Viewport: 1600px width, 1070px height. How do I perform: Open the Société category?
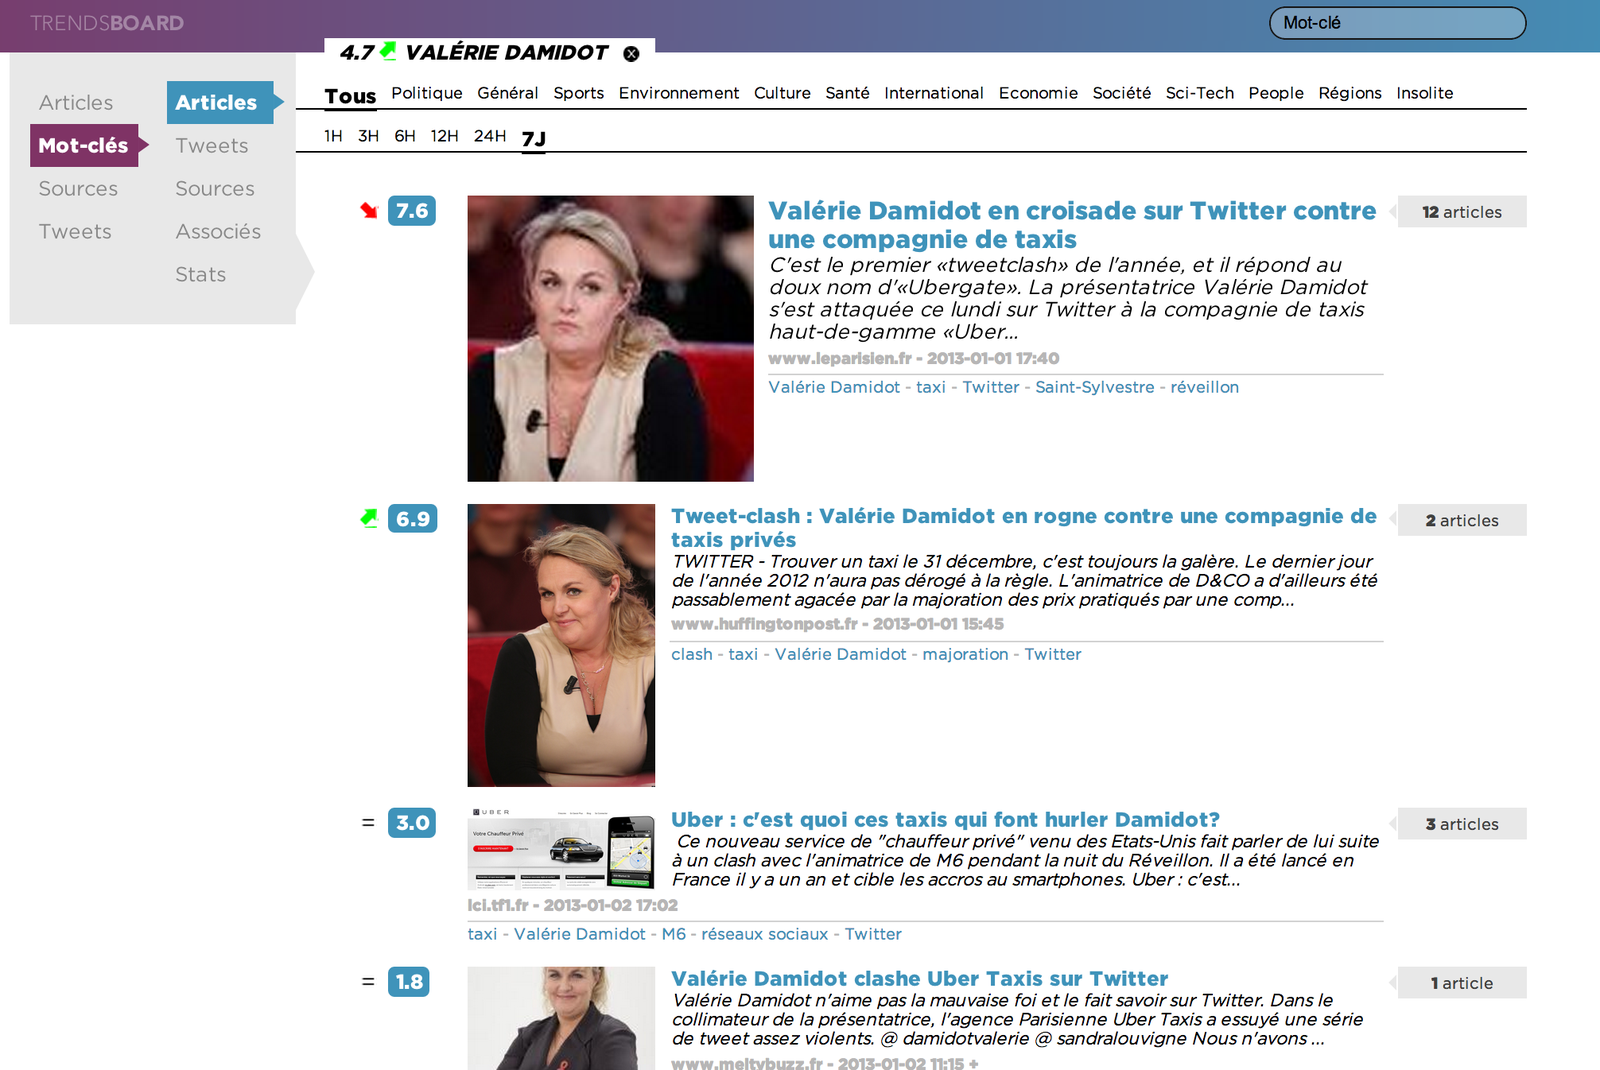point(1122,93)
